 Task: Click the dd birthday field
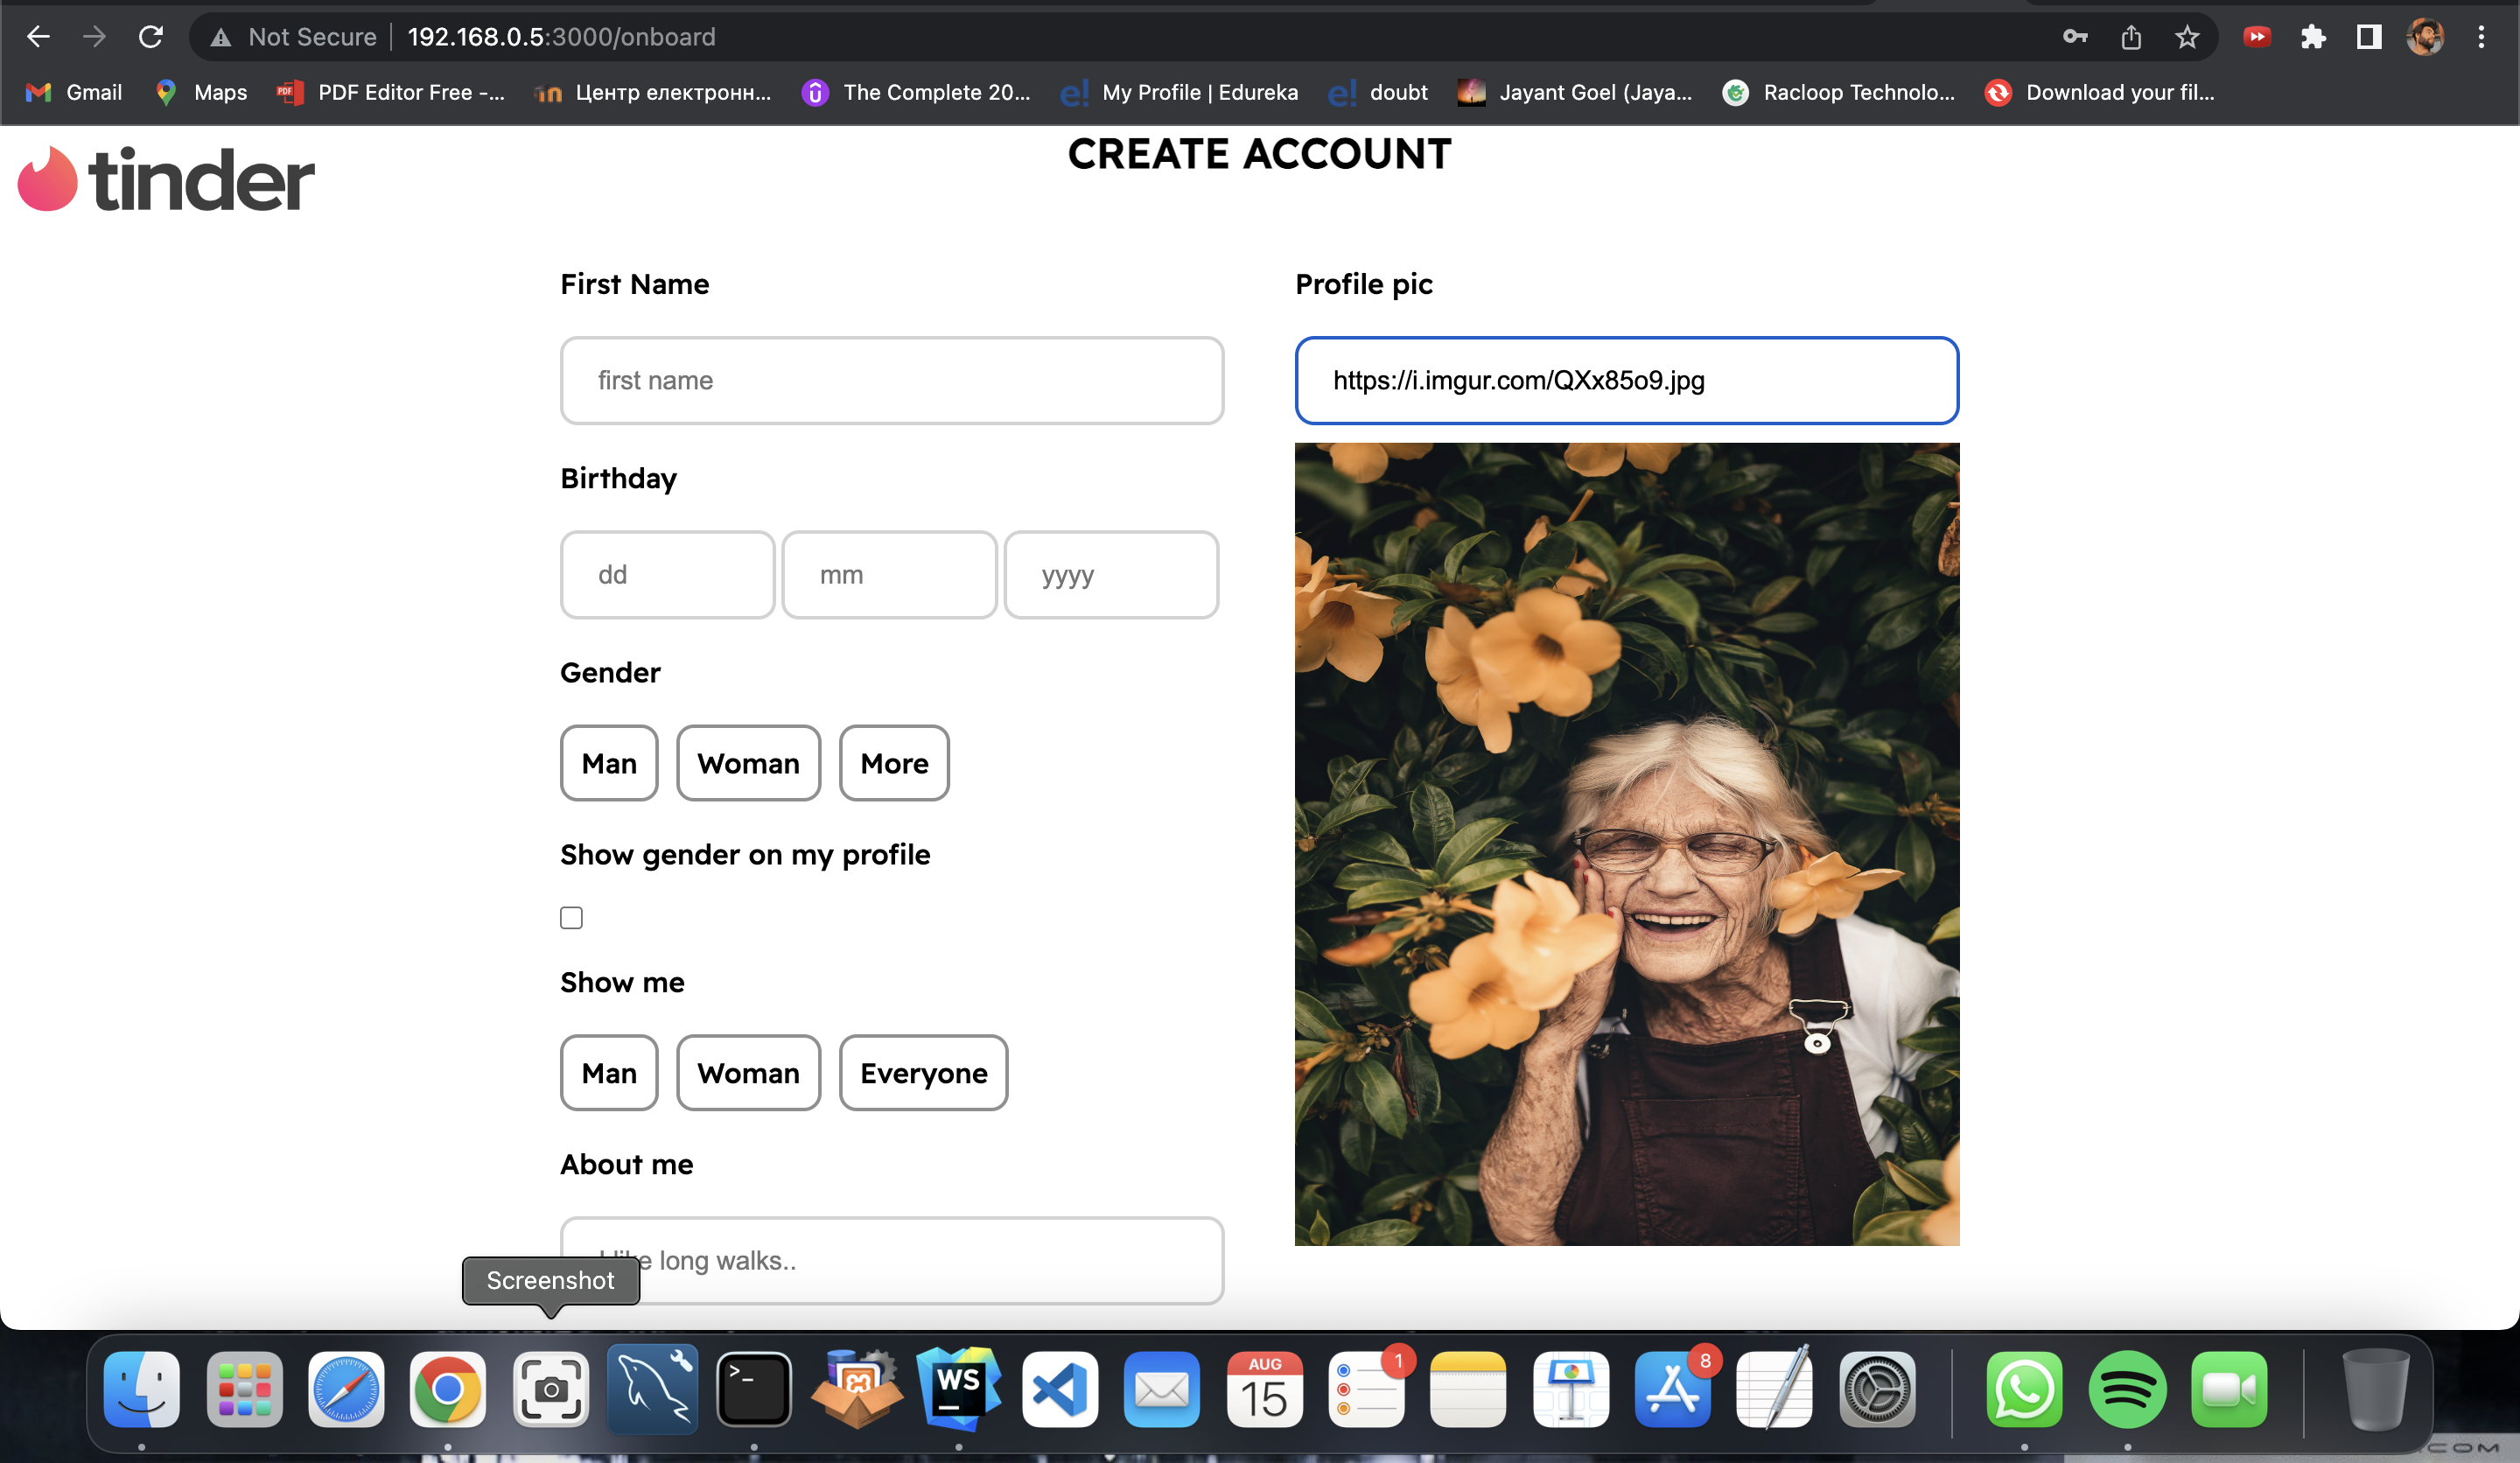pyautogui.click(x=667, y=574)
